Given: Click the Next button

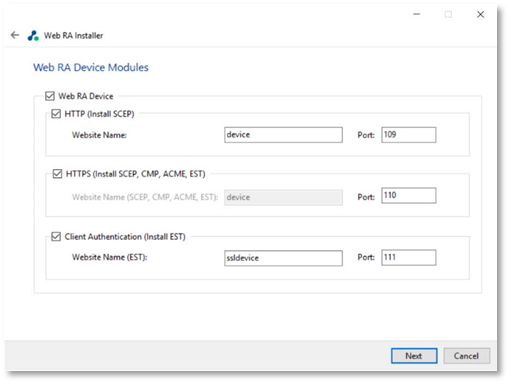Looking at the screenshot, I should [x=414, y=356].
